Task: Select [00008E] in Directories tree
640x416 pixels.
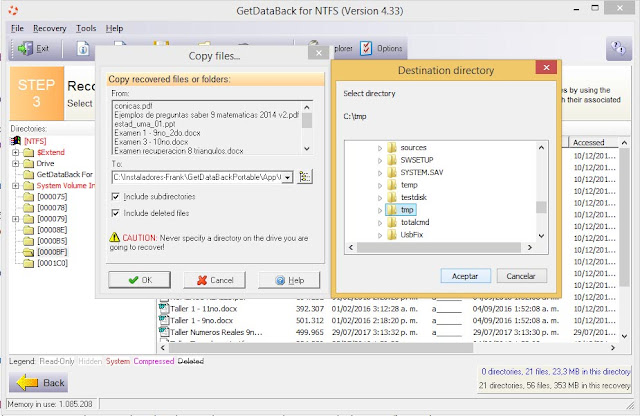Action: 52,230
